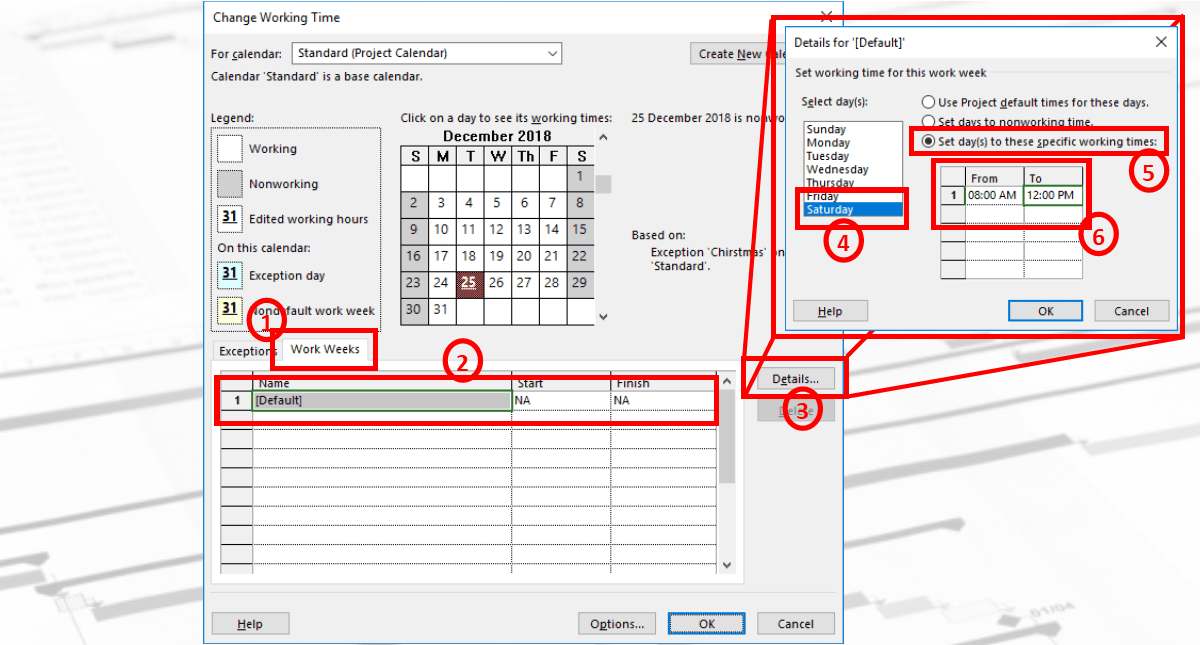Select Sunday in the day list
Viewport: 1200px width, 645px height.
[826, 130]
